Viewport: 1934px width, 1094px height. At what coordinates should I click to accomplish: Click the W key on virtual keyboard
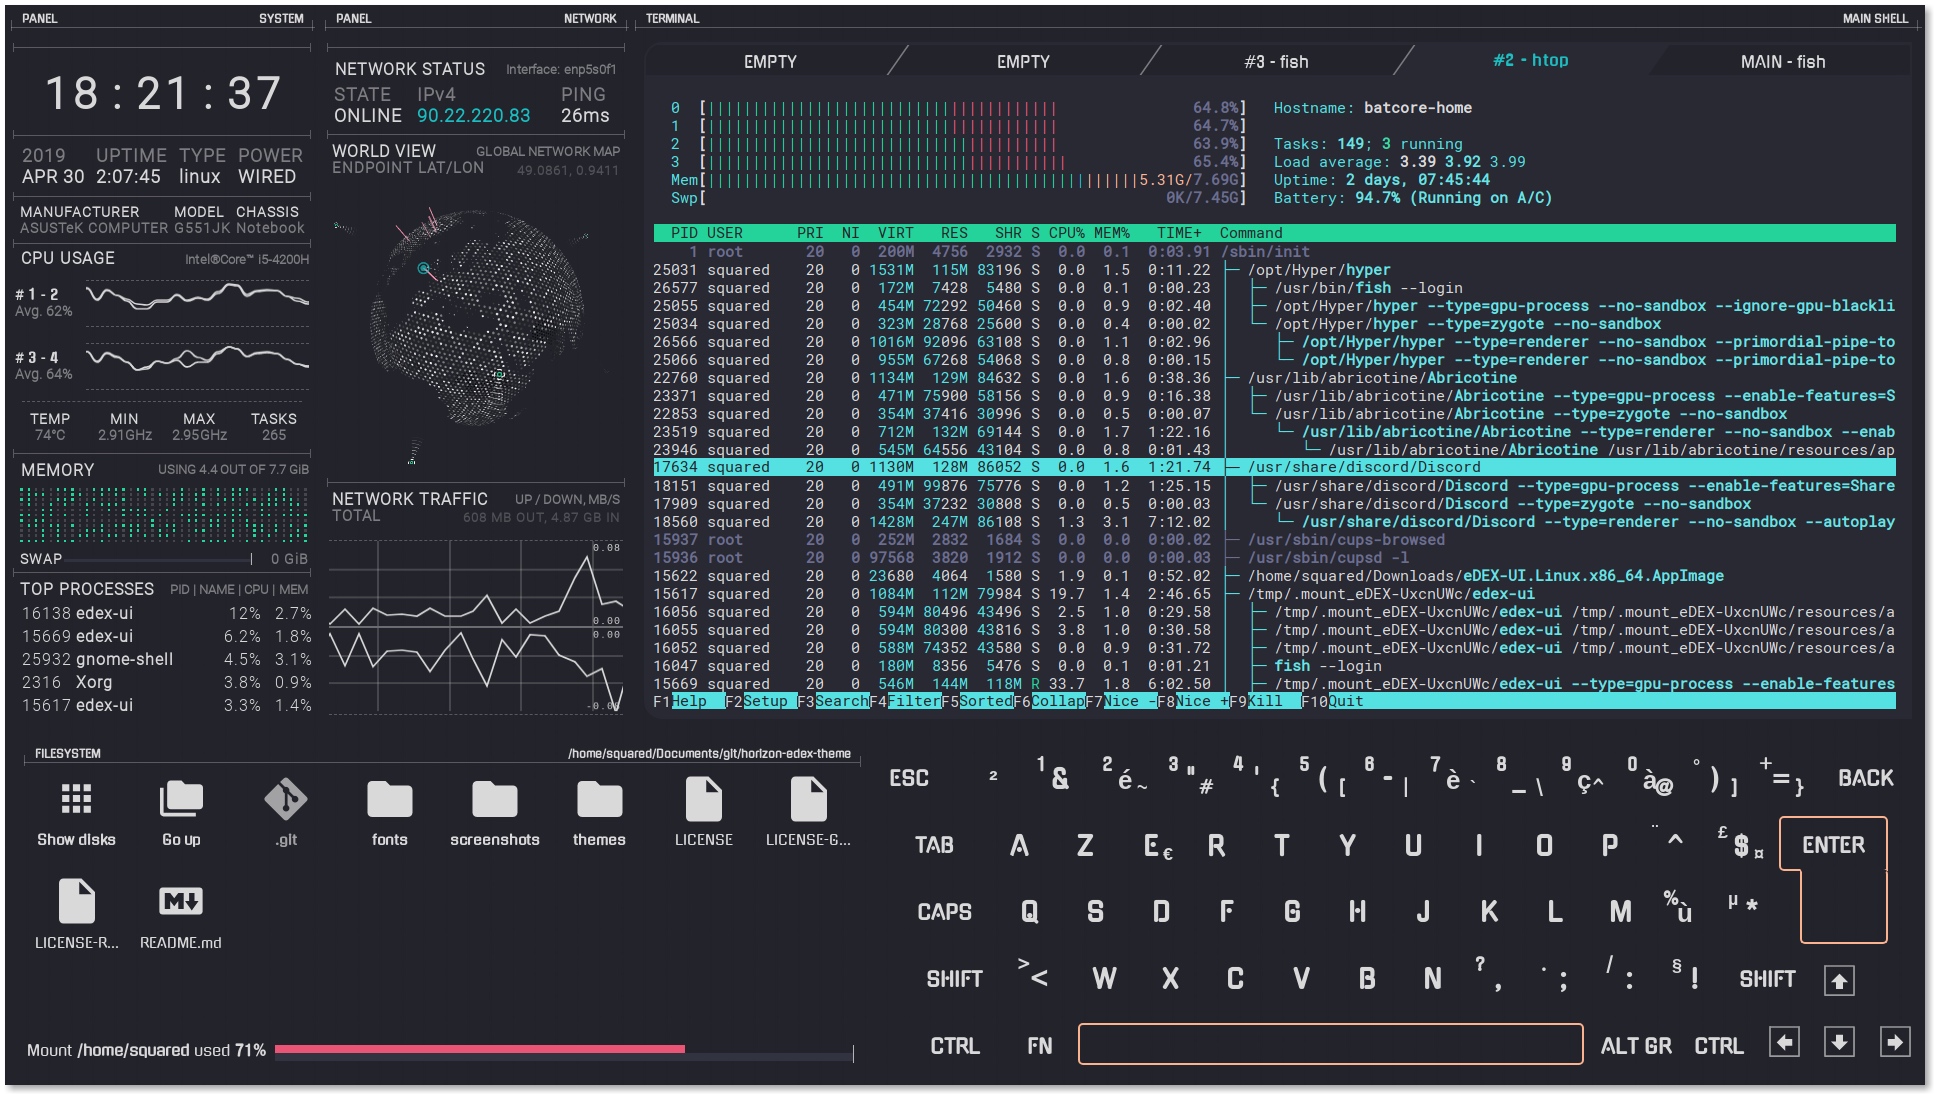pos(1104,979)
